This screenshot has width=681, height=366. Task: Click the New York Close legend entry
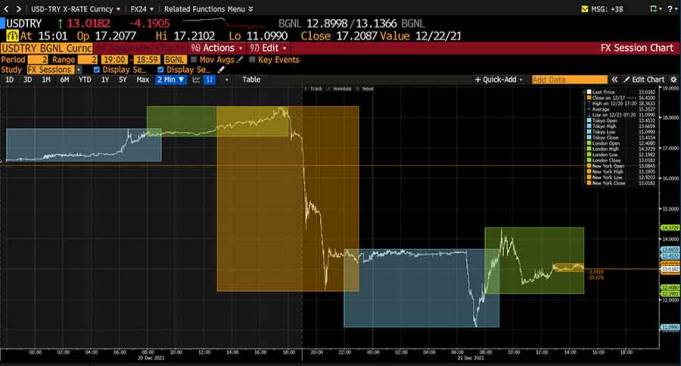[621, 183]
